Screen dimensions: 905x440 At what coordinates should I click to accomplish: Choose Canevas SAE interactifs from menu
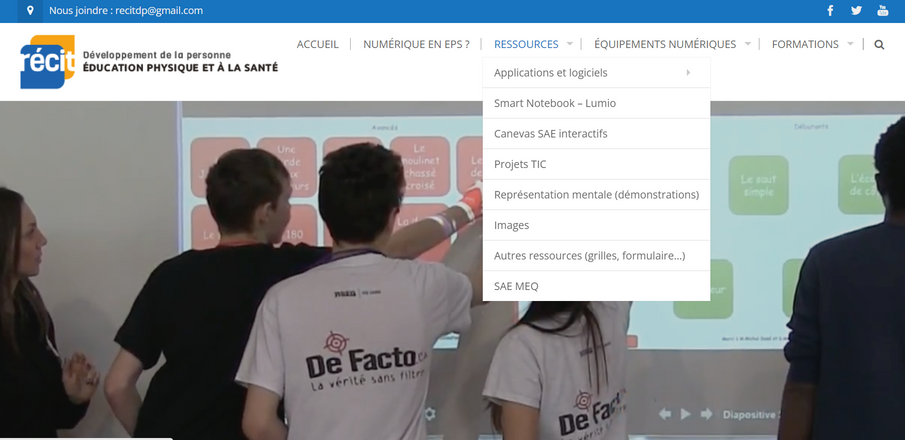coord(550,134)
